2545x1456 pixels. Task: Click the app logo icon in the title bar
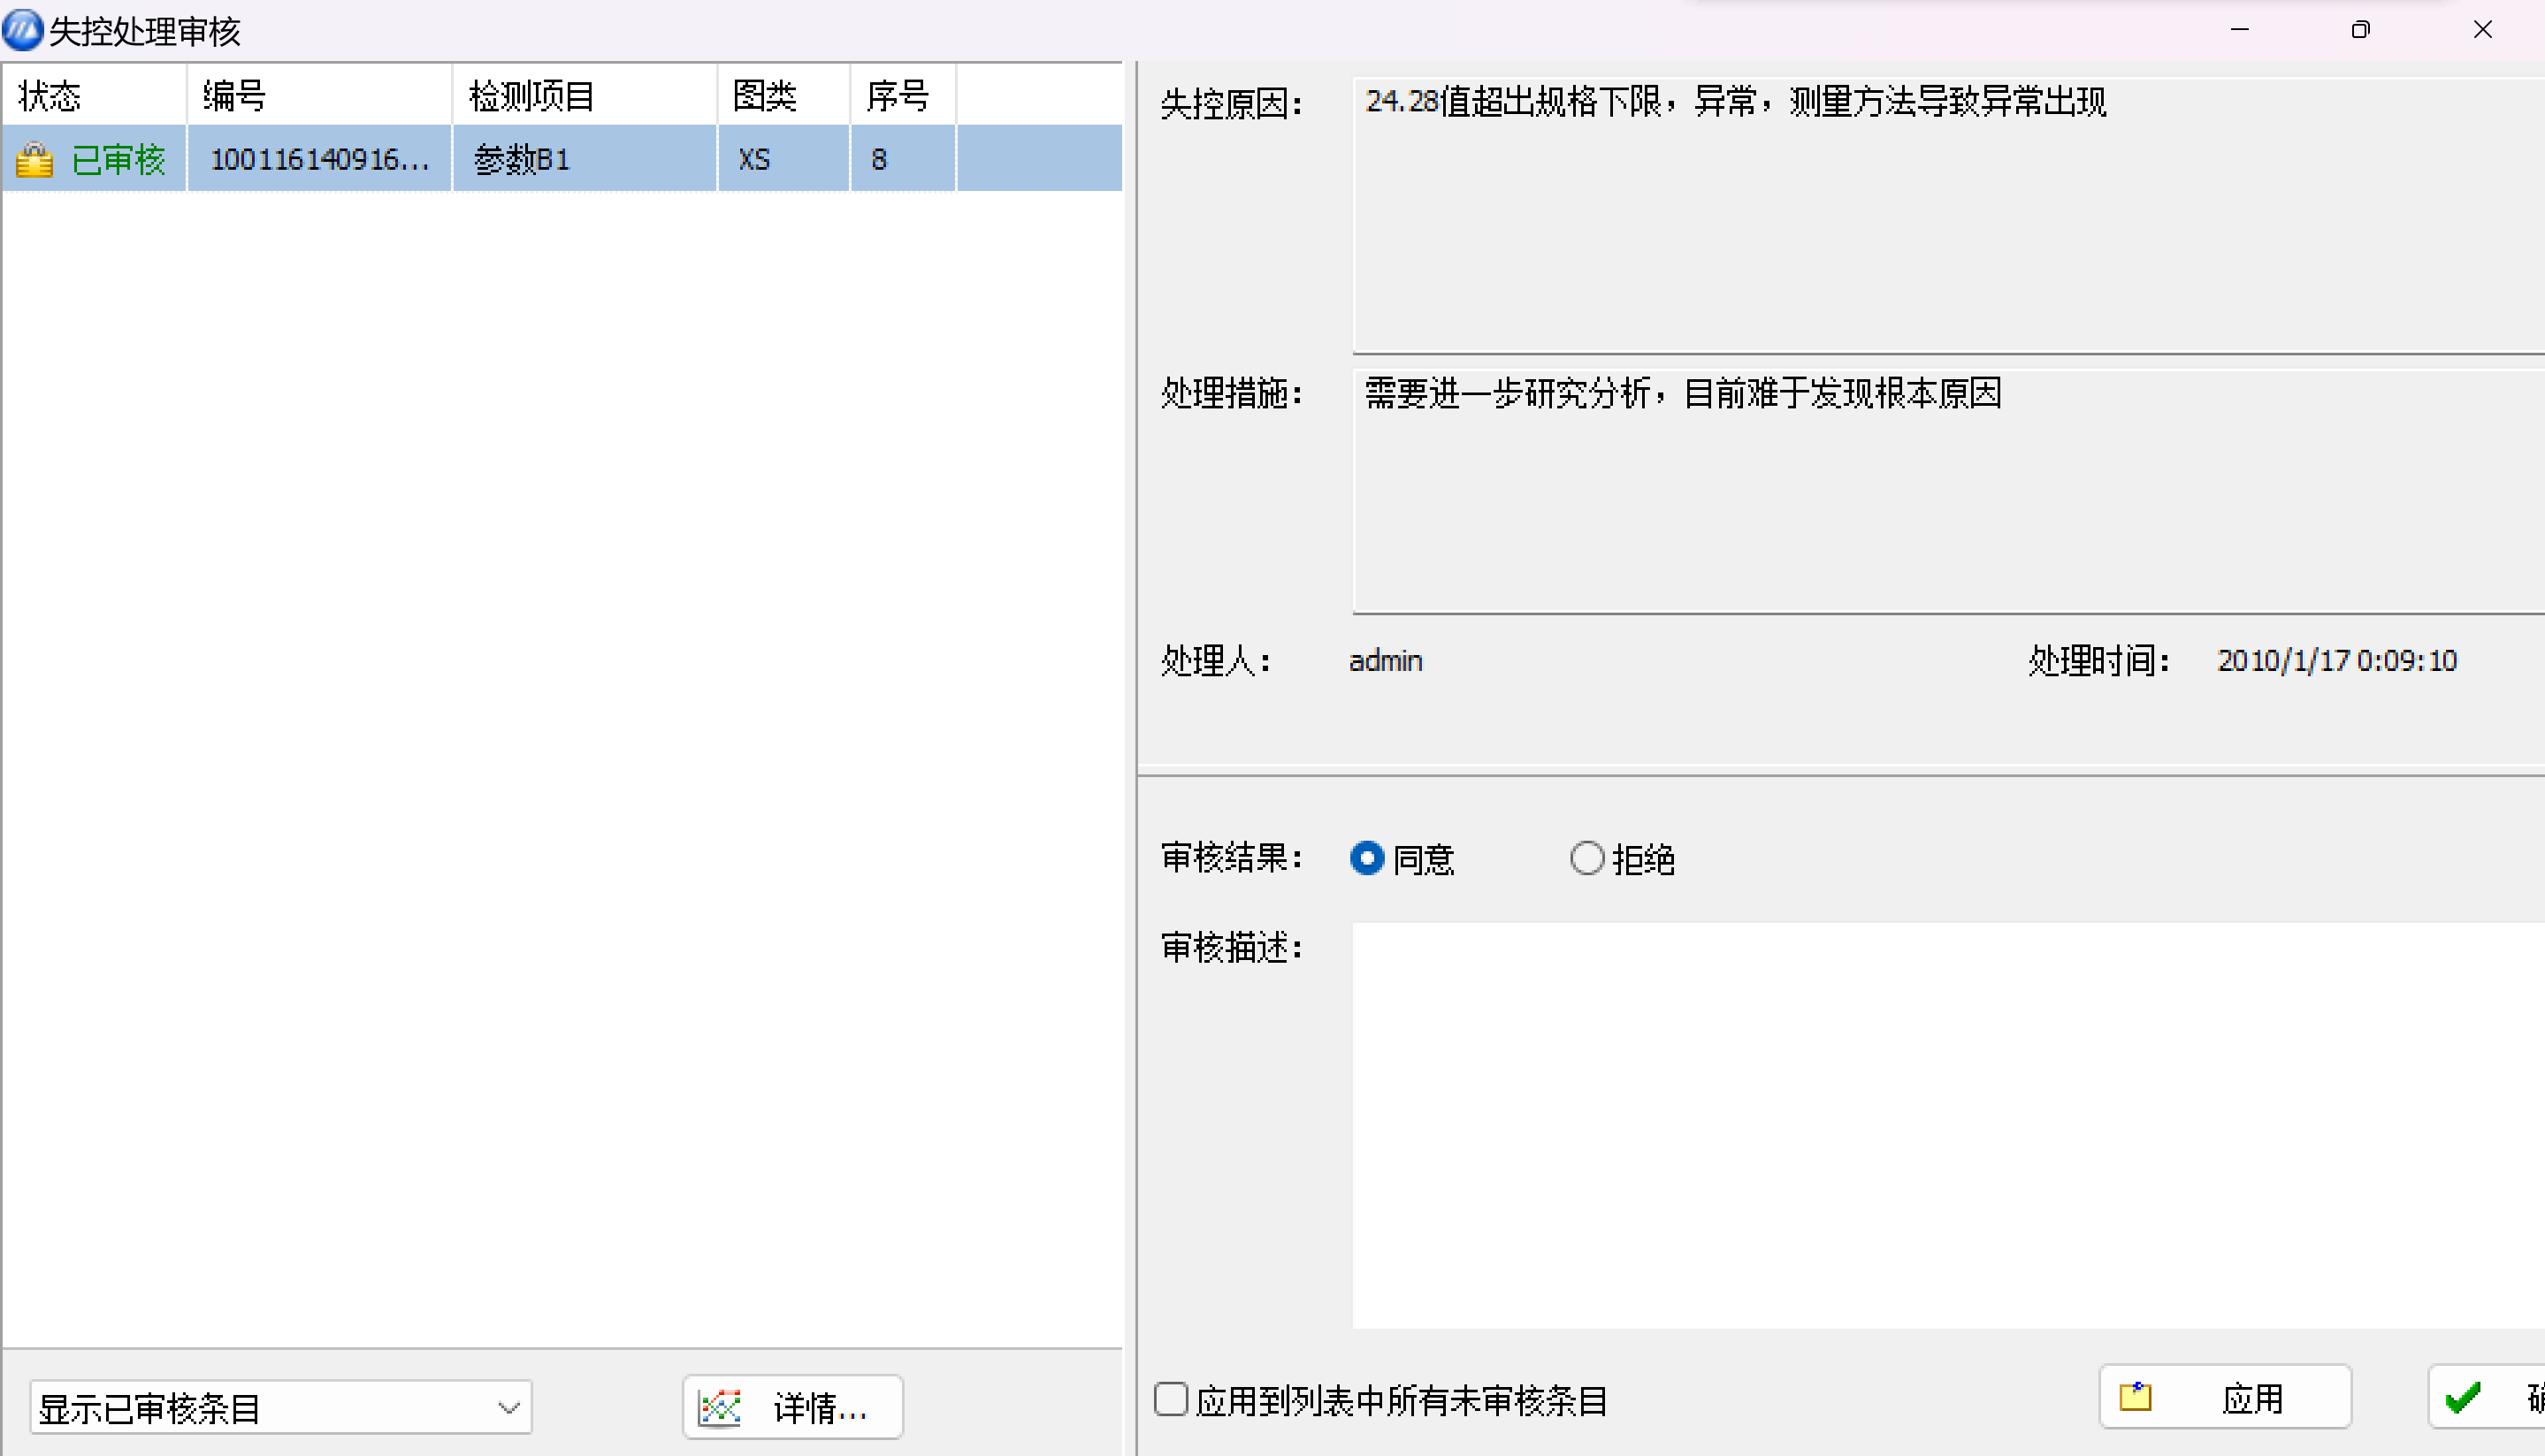pos(22,30)
